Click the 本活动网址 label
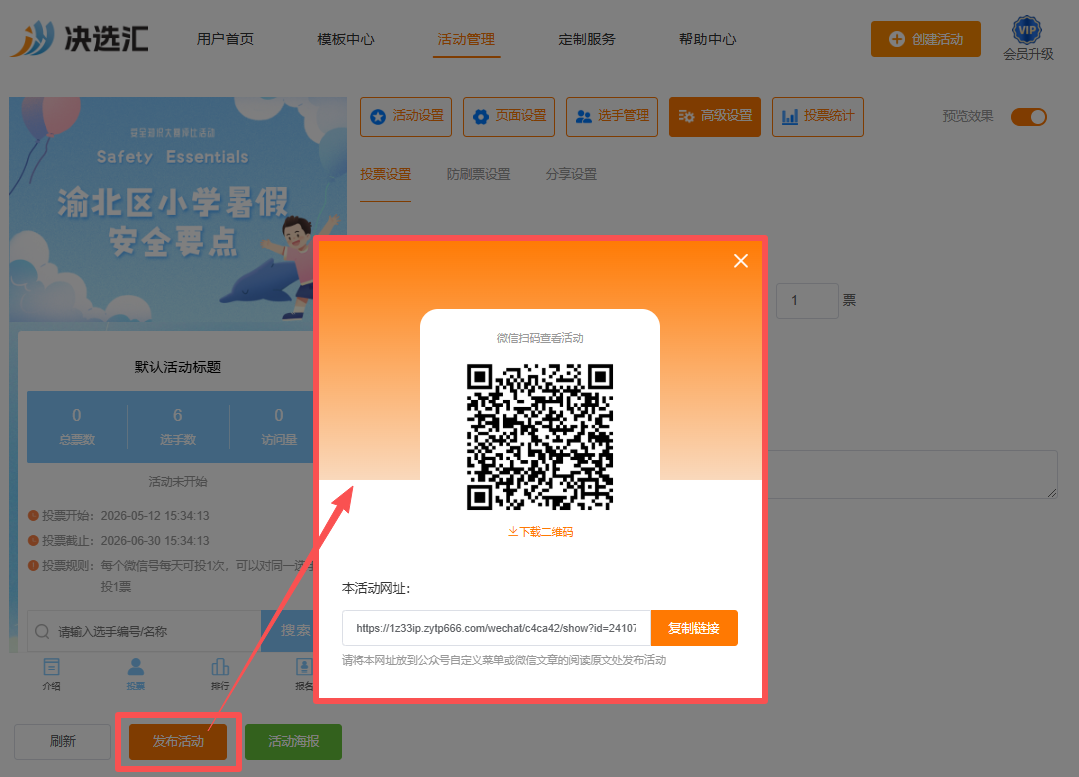1079x777 pixels. pos(376,588)
